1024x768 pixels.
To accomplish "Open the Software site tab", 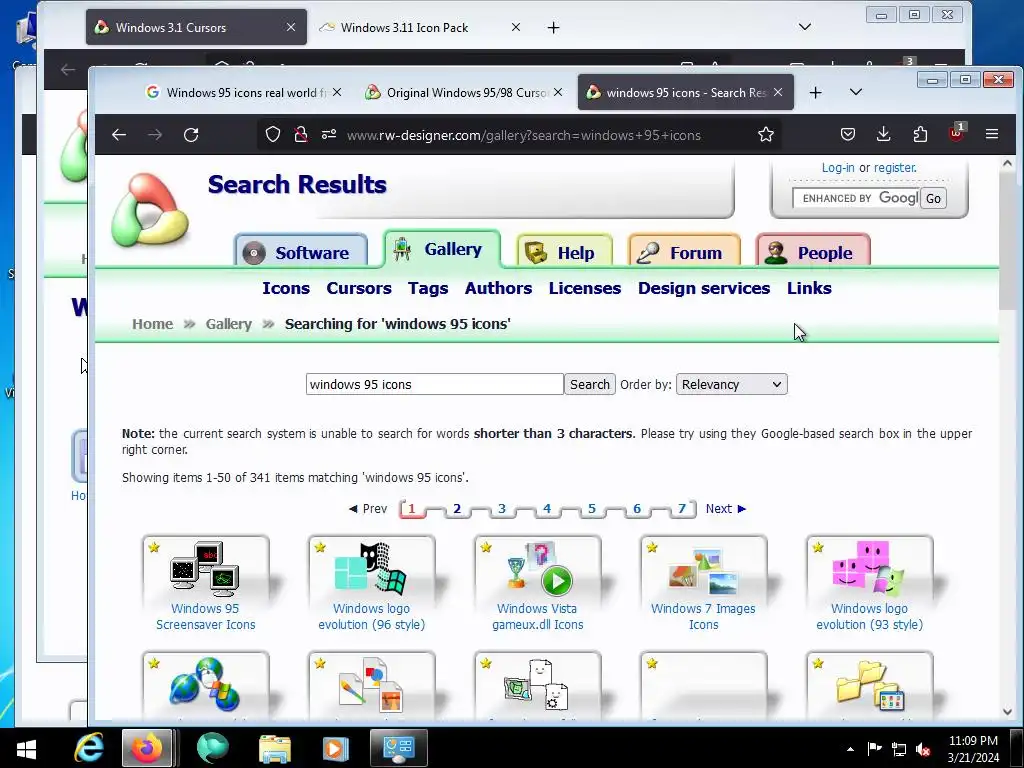I will 301,252.
